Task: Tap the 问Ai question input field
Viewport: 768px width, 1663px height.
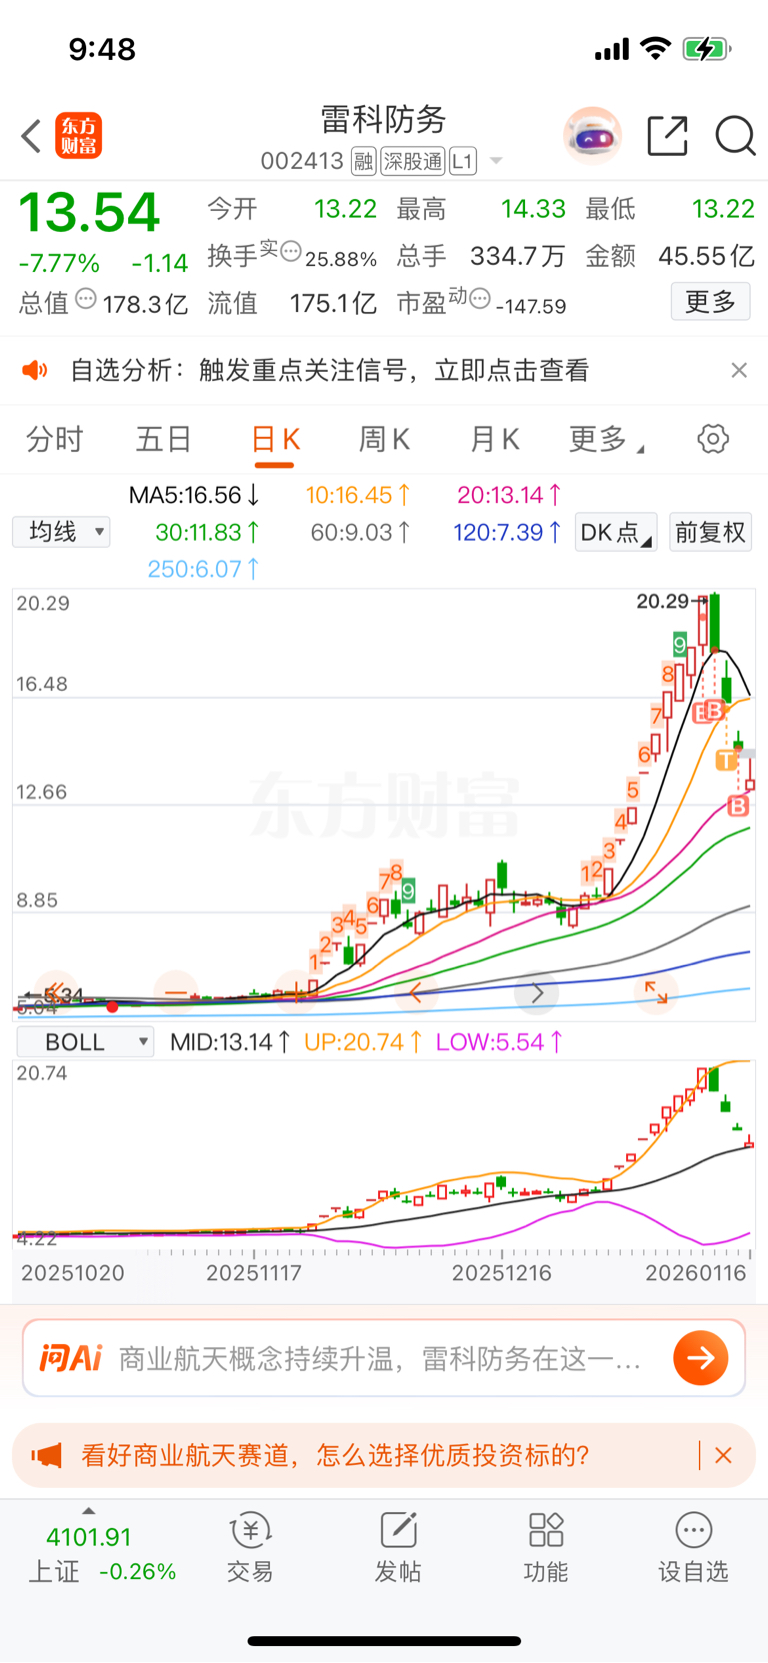Action: coord(384,1358)
